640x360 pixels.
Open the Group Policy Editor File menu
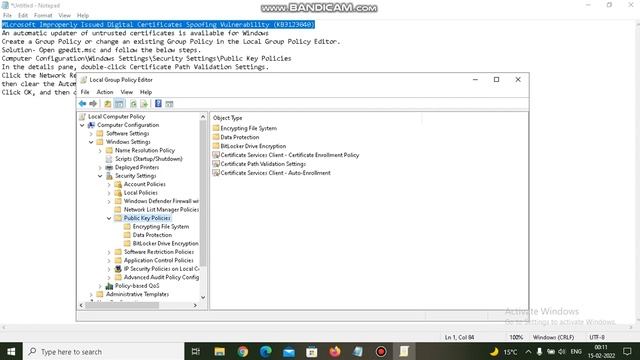(x=84, y=92)
